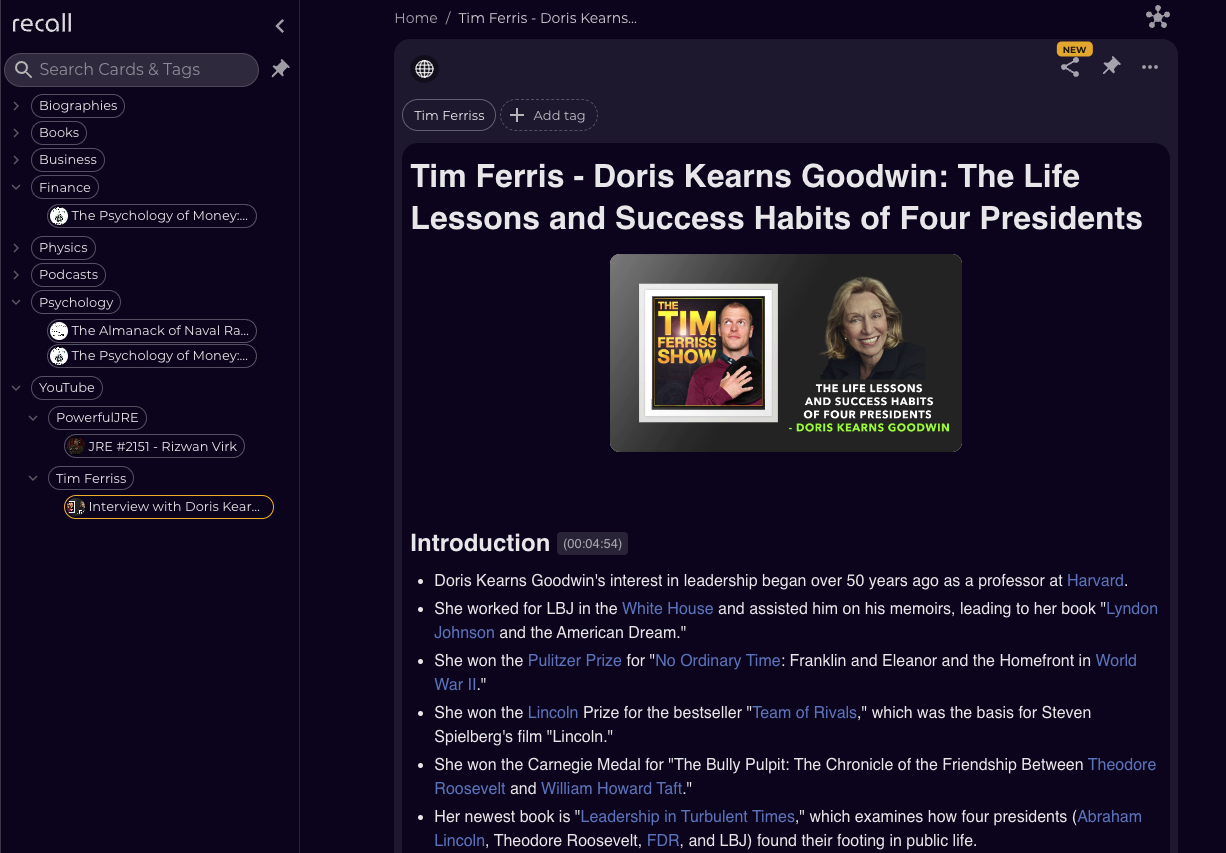Expand the Biographies tag
This screenshot has width=1226, height=853.
pos(16,105)
